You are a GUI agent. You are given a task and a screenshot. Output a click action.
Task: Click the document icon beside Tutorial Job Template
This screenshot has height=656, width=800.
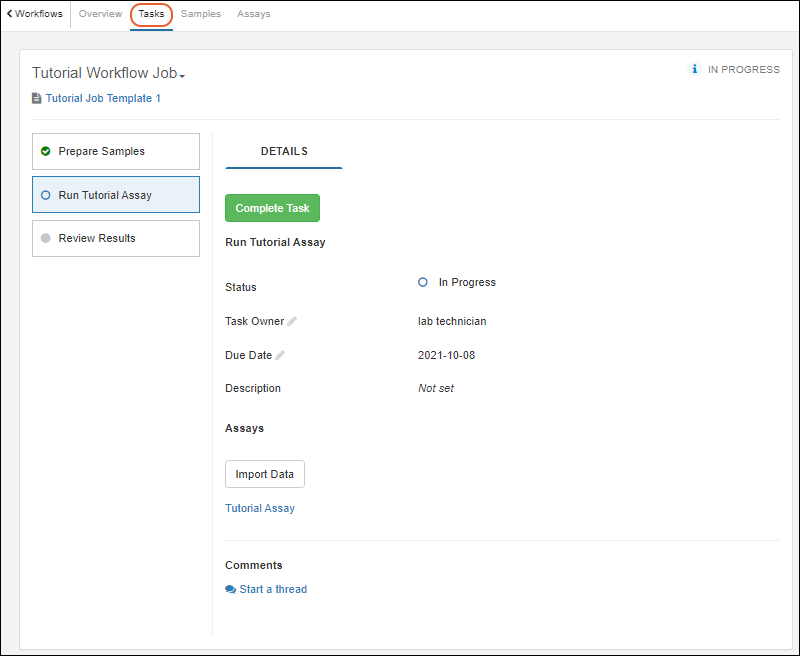point(37,99)
